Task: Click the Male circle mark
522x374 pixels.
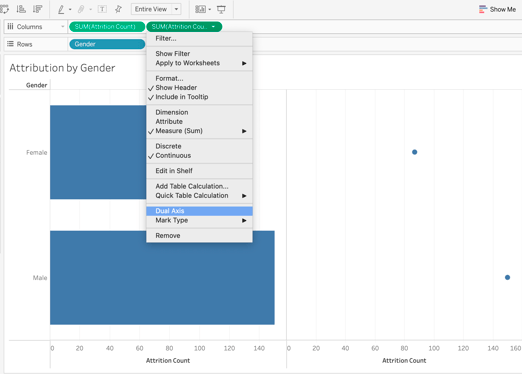Action: point(507,277)
